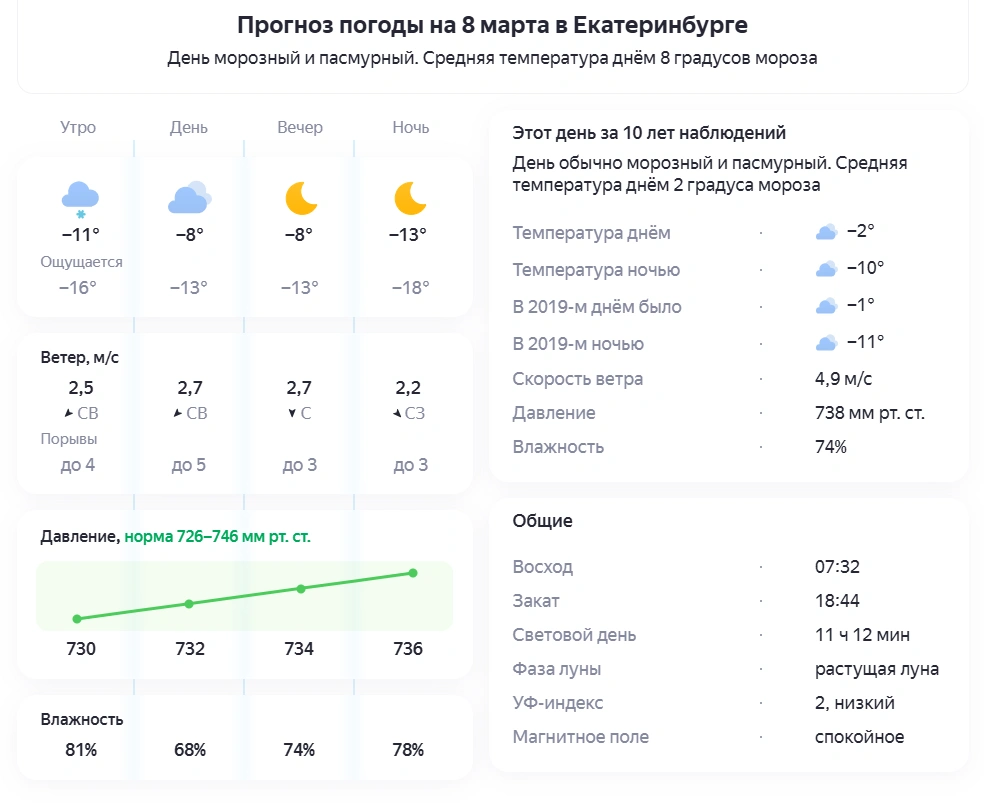This screenshot has height=803, width=984.
Task: Click the night temperature −13° under moon
Action: (x=408, y=235)
